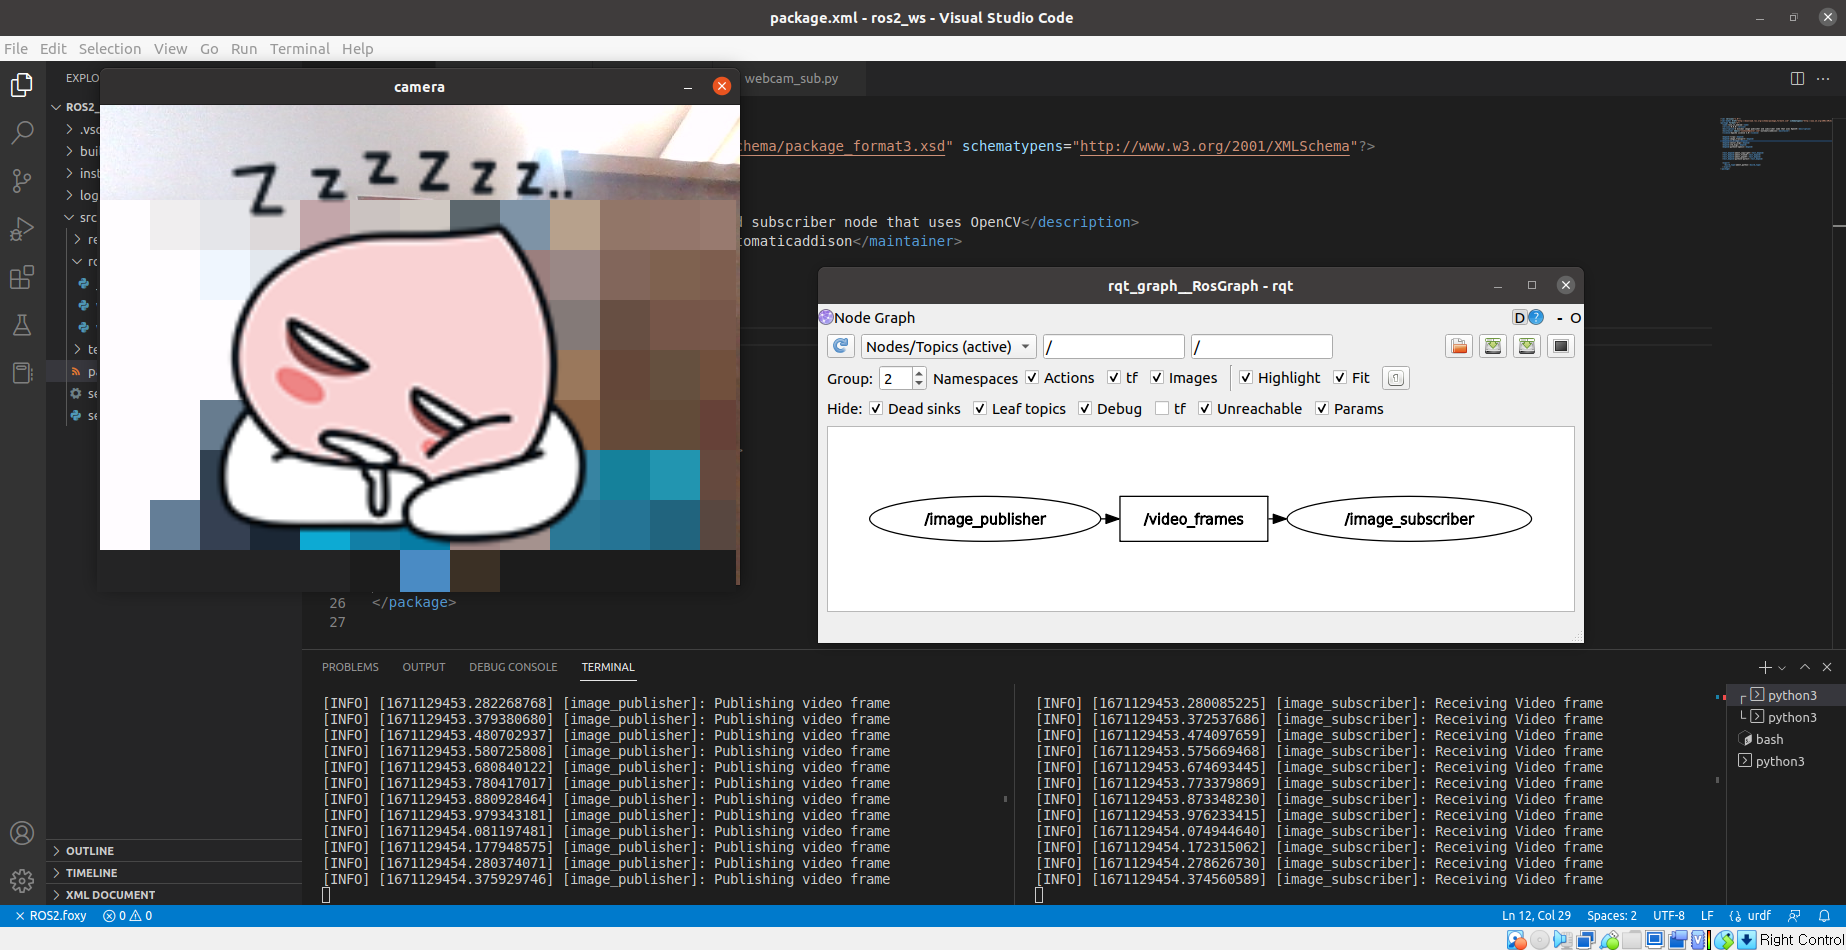1846x950 pixels.
Task: Close the terminal panel
Action: click(1827, 667)
